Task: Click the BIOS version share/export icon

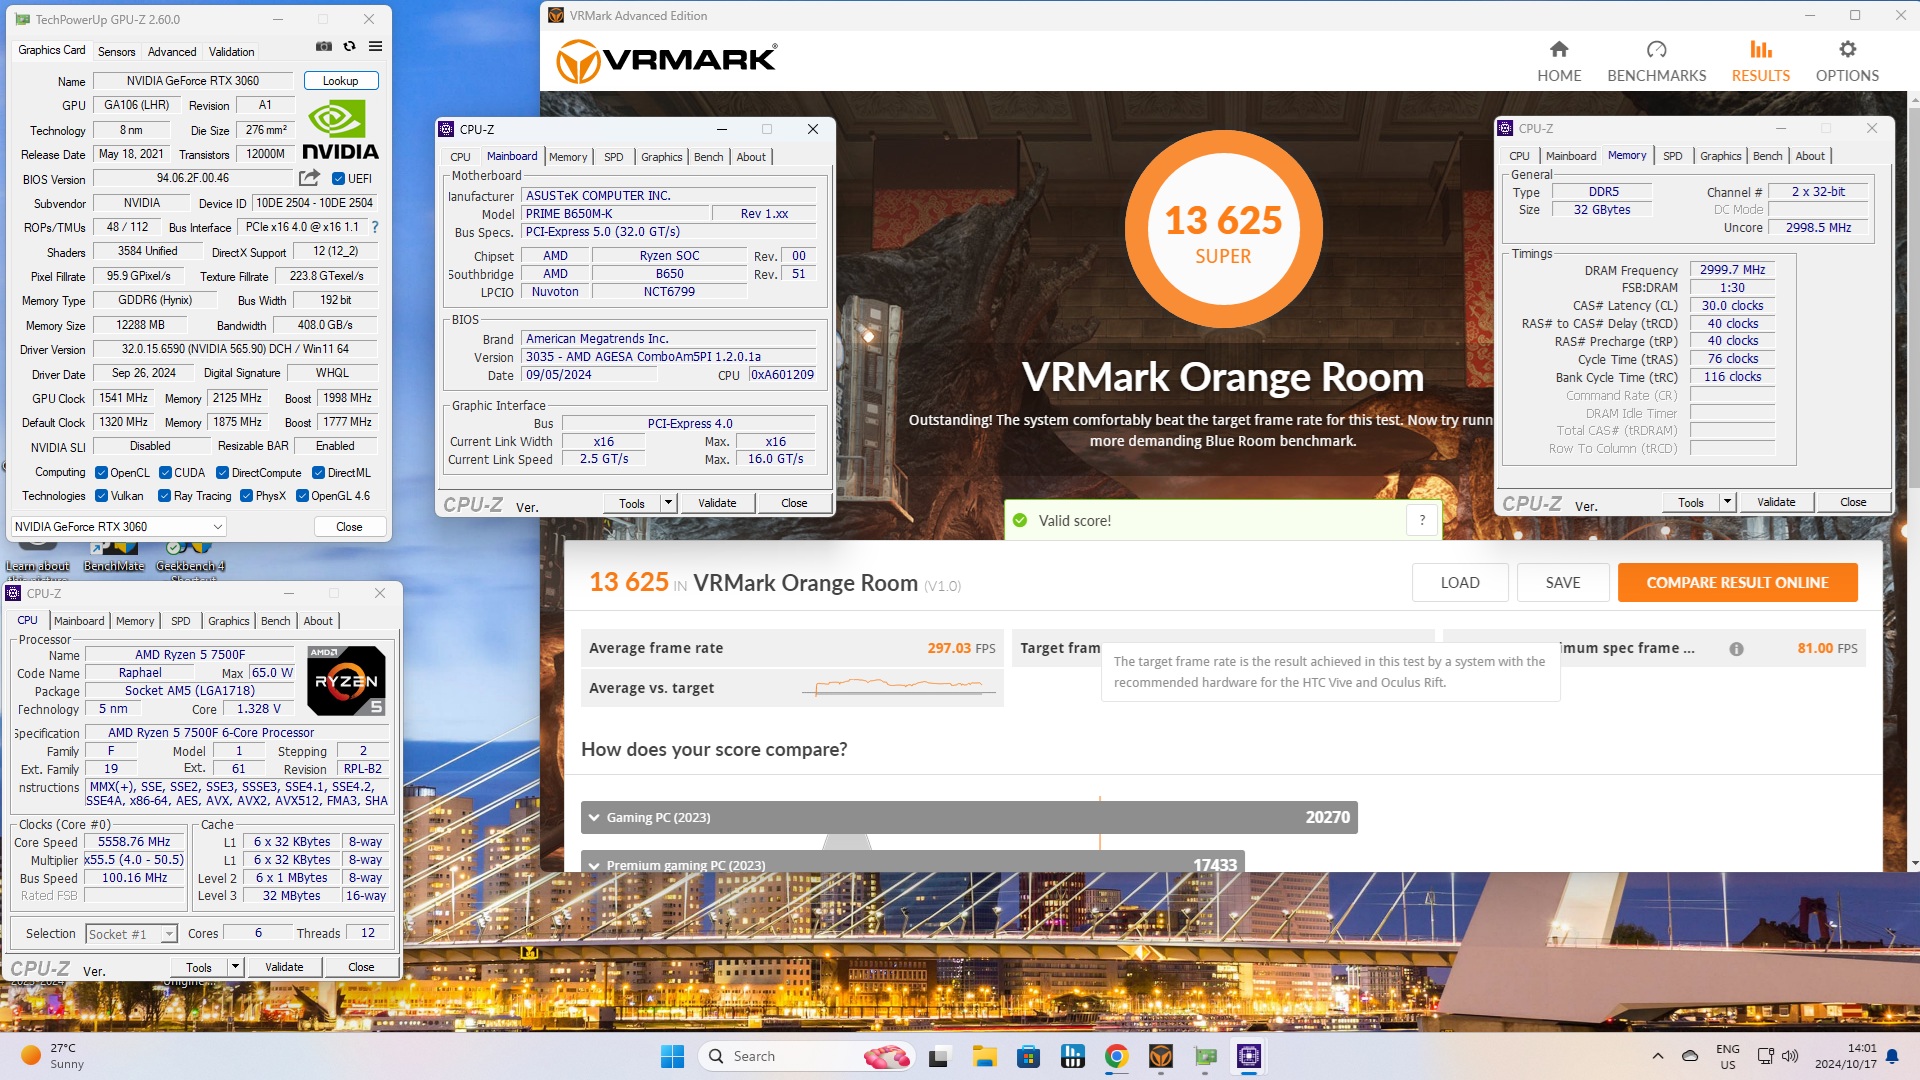Action: (309, 178)
